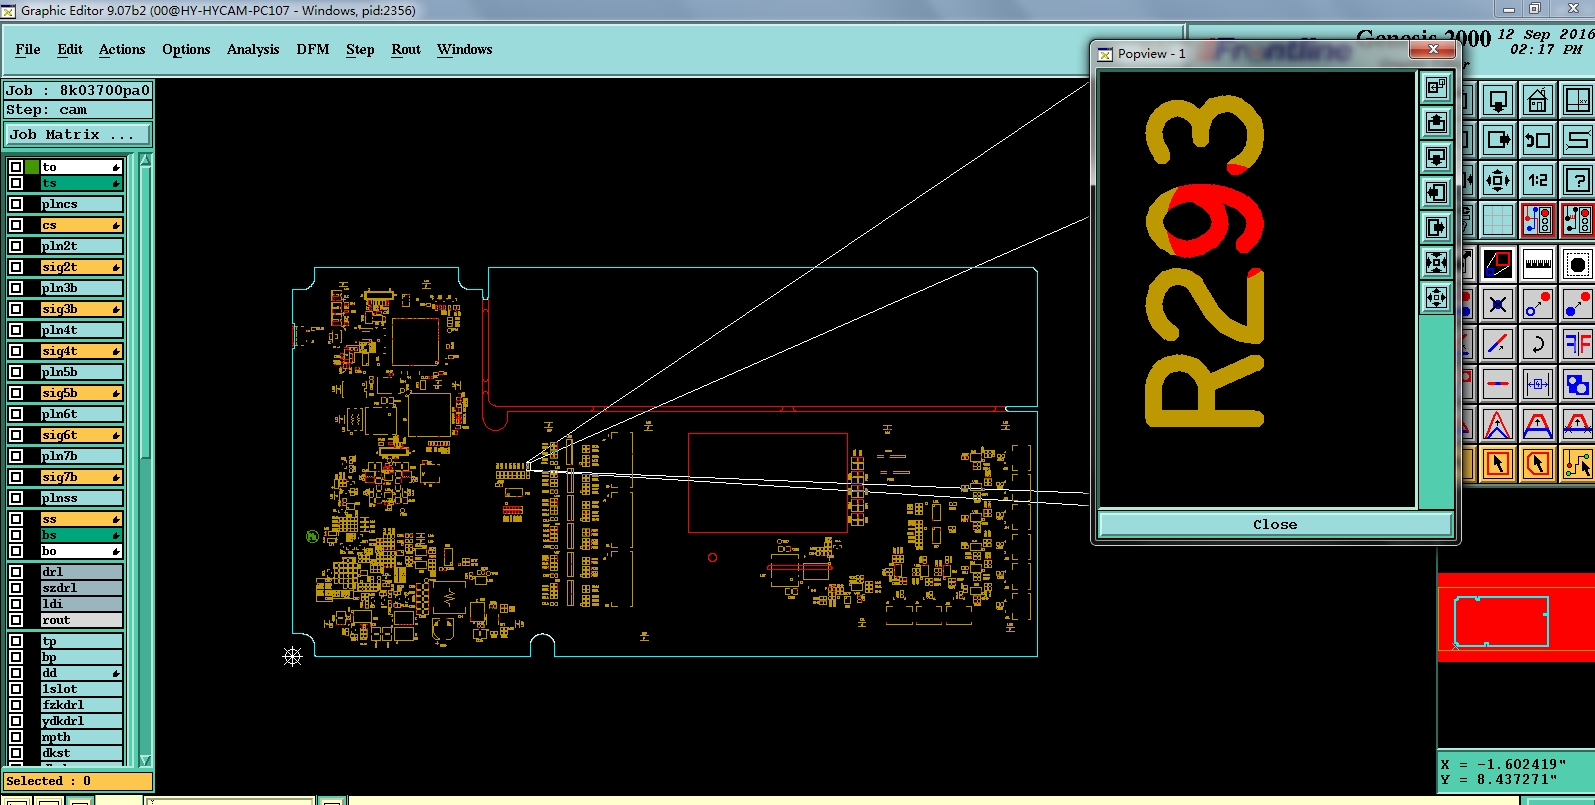
Task: Click the pan-all-directions arrows icon in toolbar
Action: pos(1497,180)
